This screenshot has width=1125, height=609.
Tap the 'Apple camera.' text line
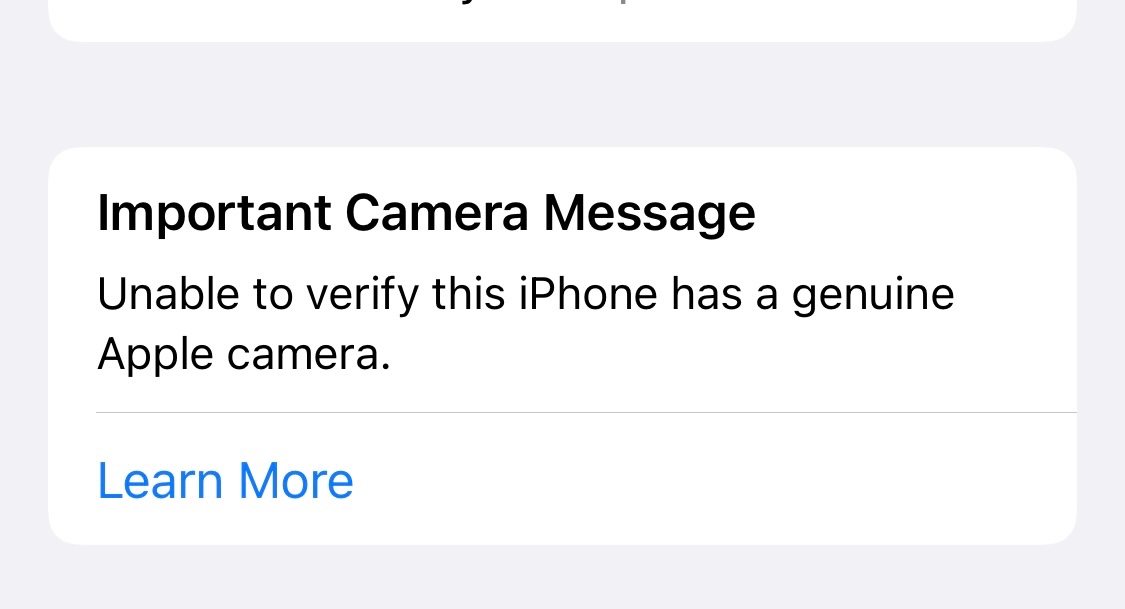click(244, 354)
